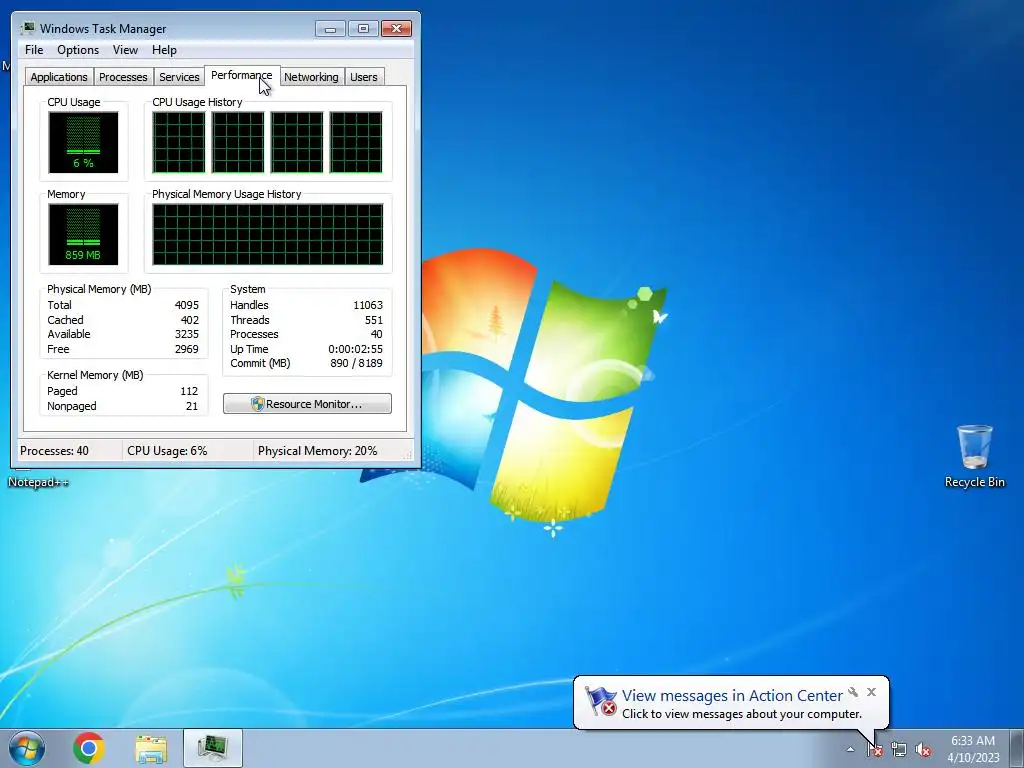Click the Resource Monitor button
This screenshot has width=1024, height=768.
(x=307, y=404)
